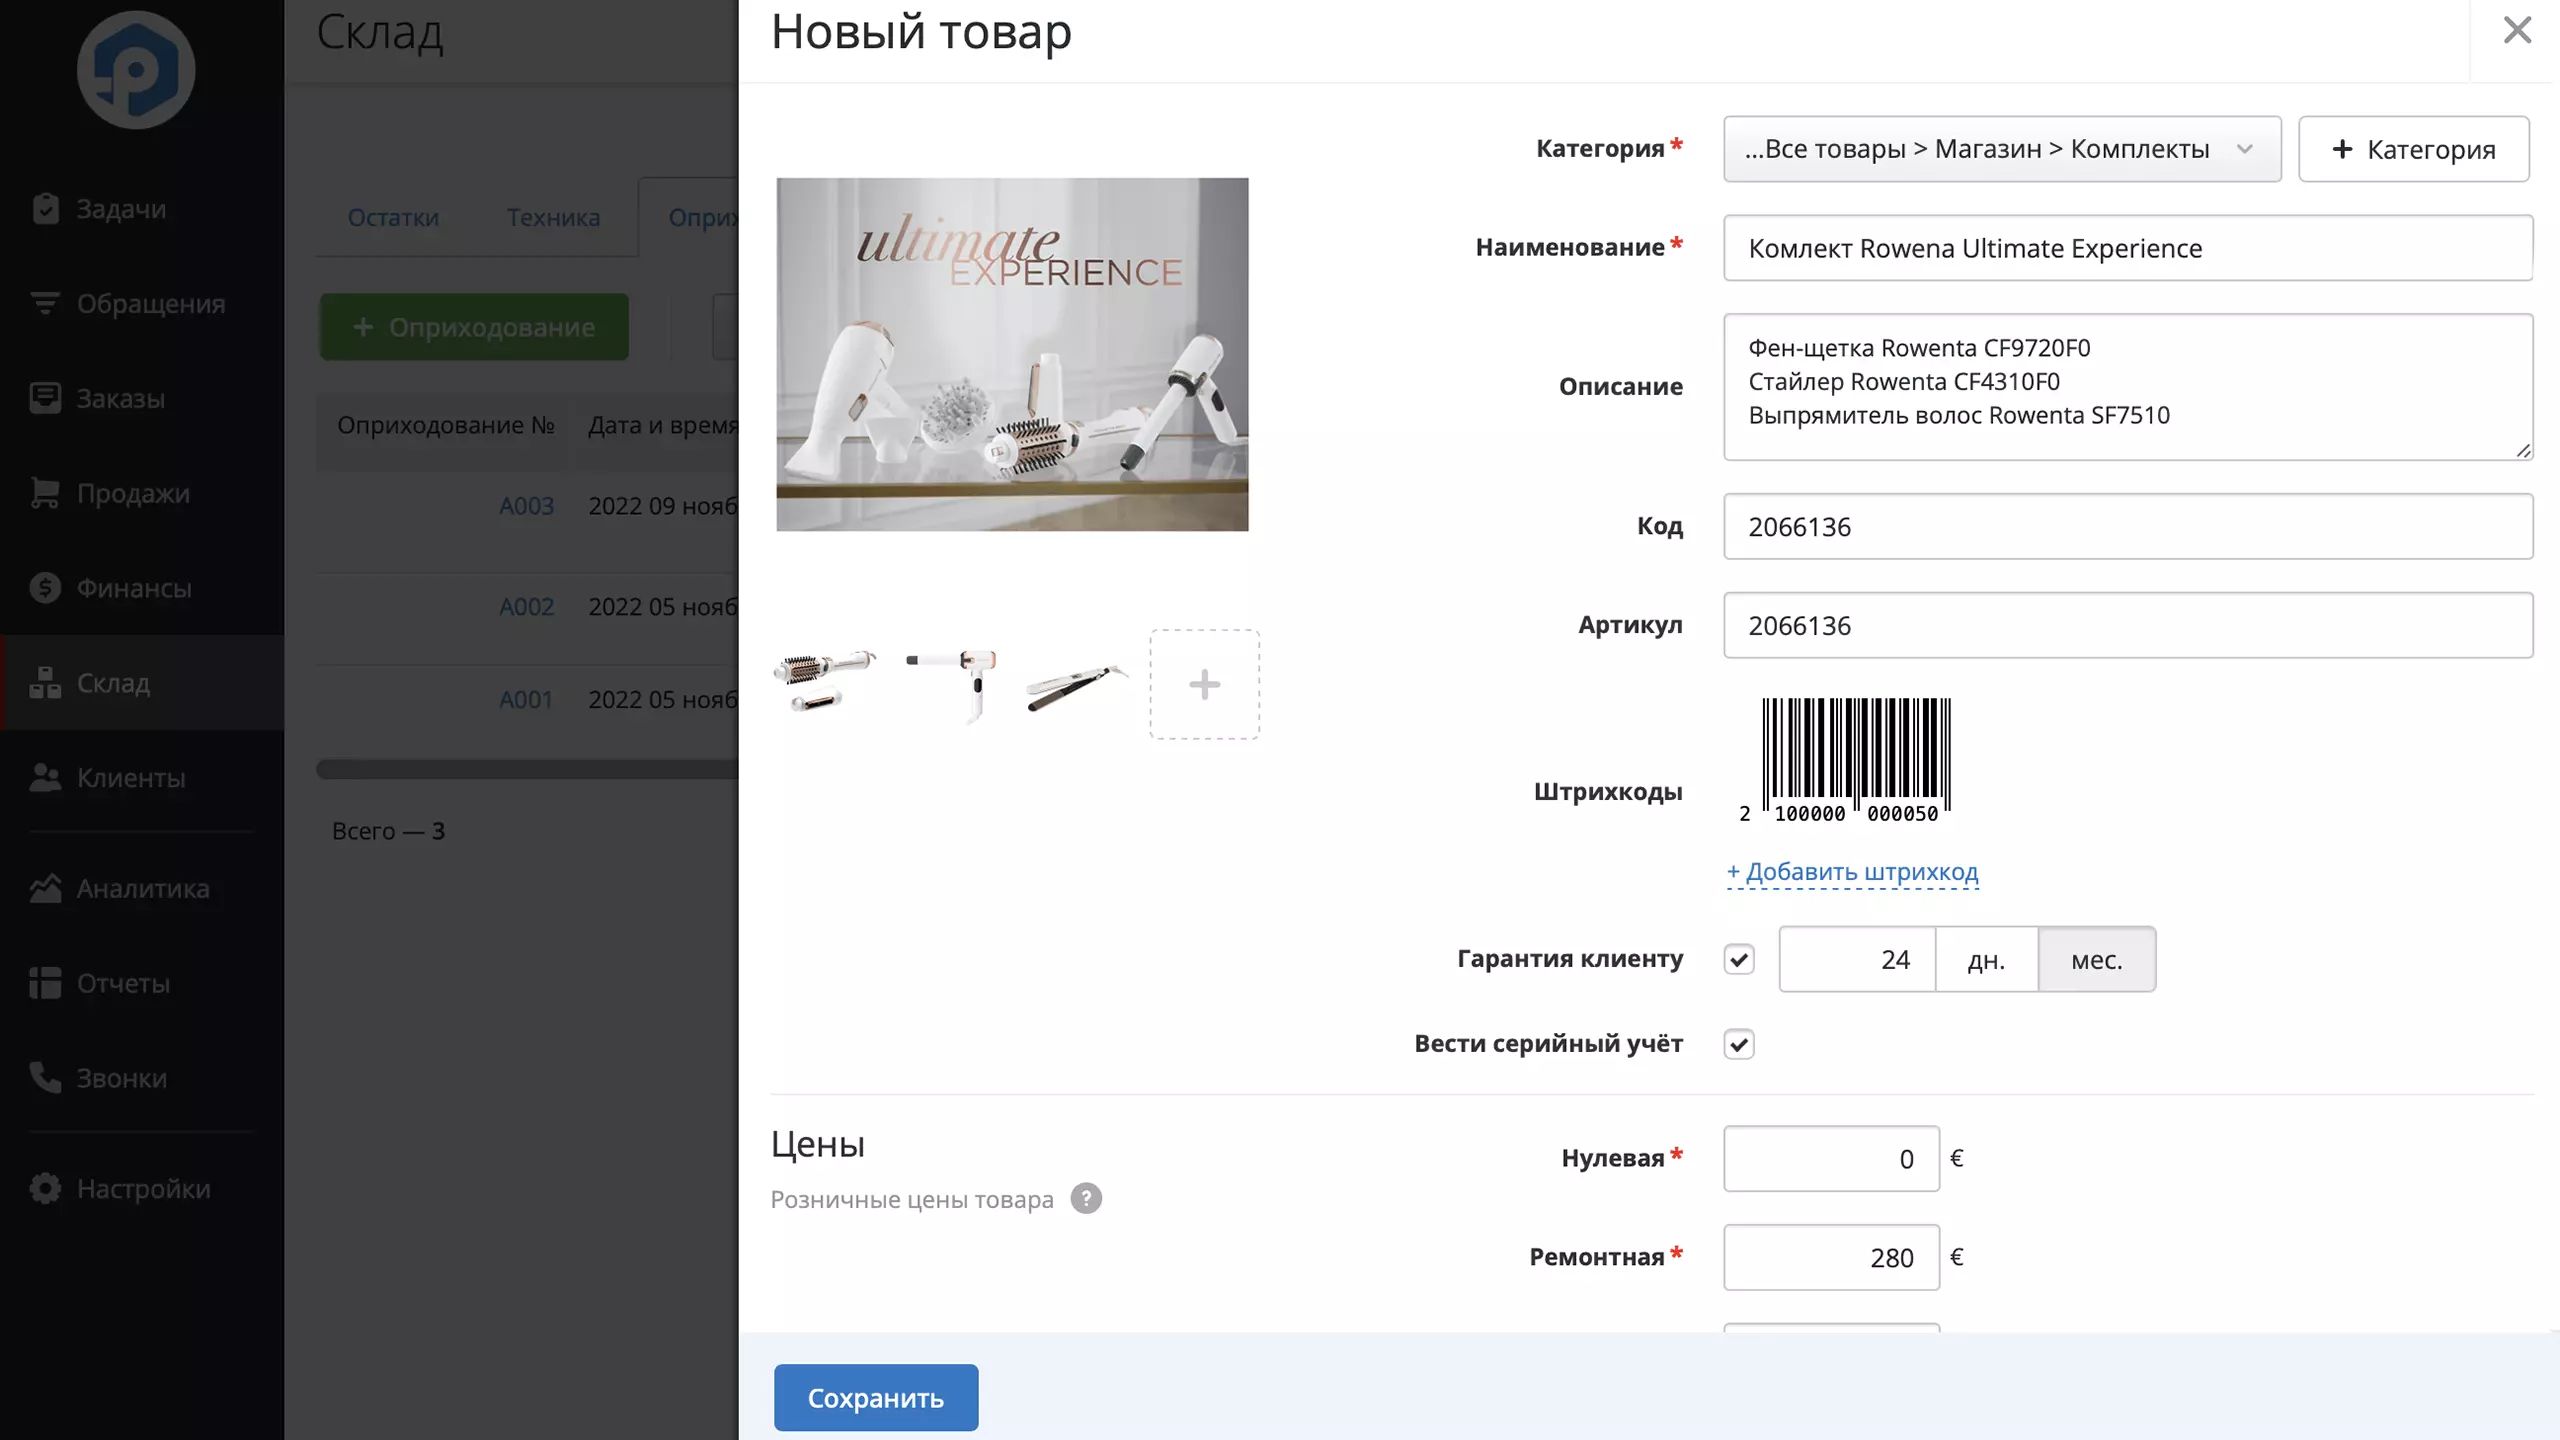
Task: Go to Заказы in the sidebar
Action: coord(142,398)
